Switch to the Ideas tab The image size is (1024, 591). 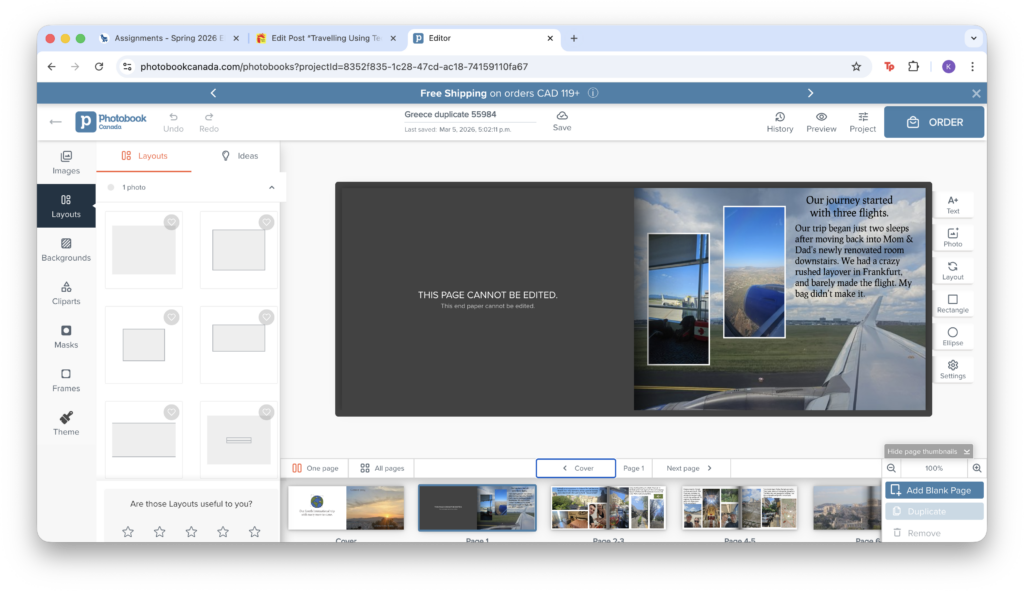coord(239,156)
